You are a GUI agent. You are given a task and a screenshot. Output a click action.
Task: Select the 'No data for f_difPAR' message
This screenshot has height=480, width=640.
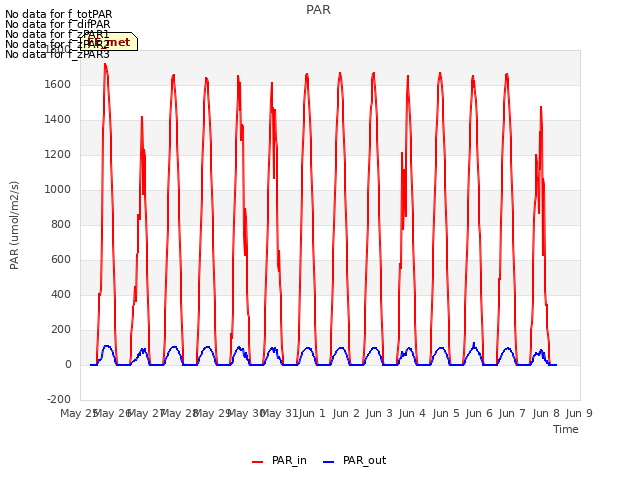58,24
